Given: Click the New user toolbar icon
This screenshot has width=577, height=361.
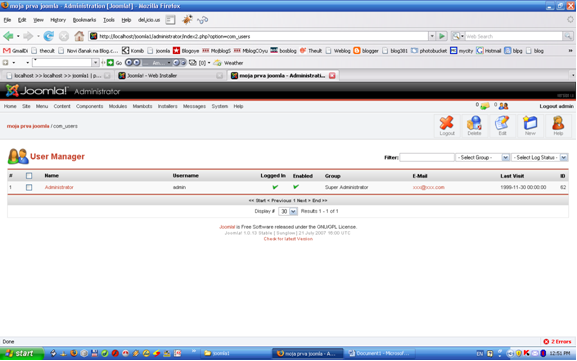Looking at the screenshot, I should point(530,125).
